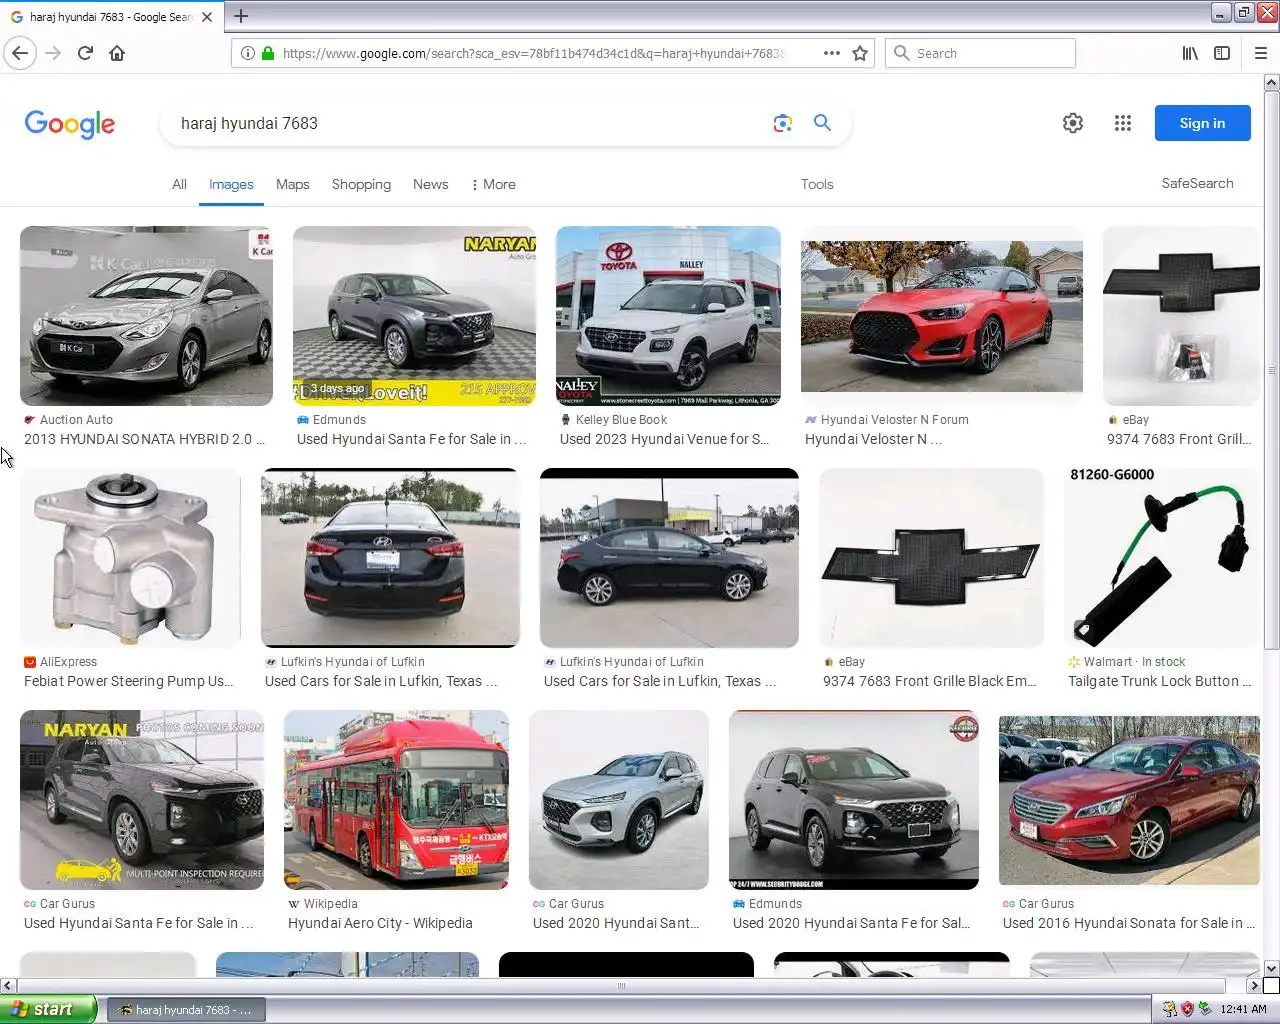Click the browser Search box in toolbar
The height and width of the screenshot is (1024, 1280).
tap(980, 53)
